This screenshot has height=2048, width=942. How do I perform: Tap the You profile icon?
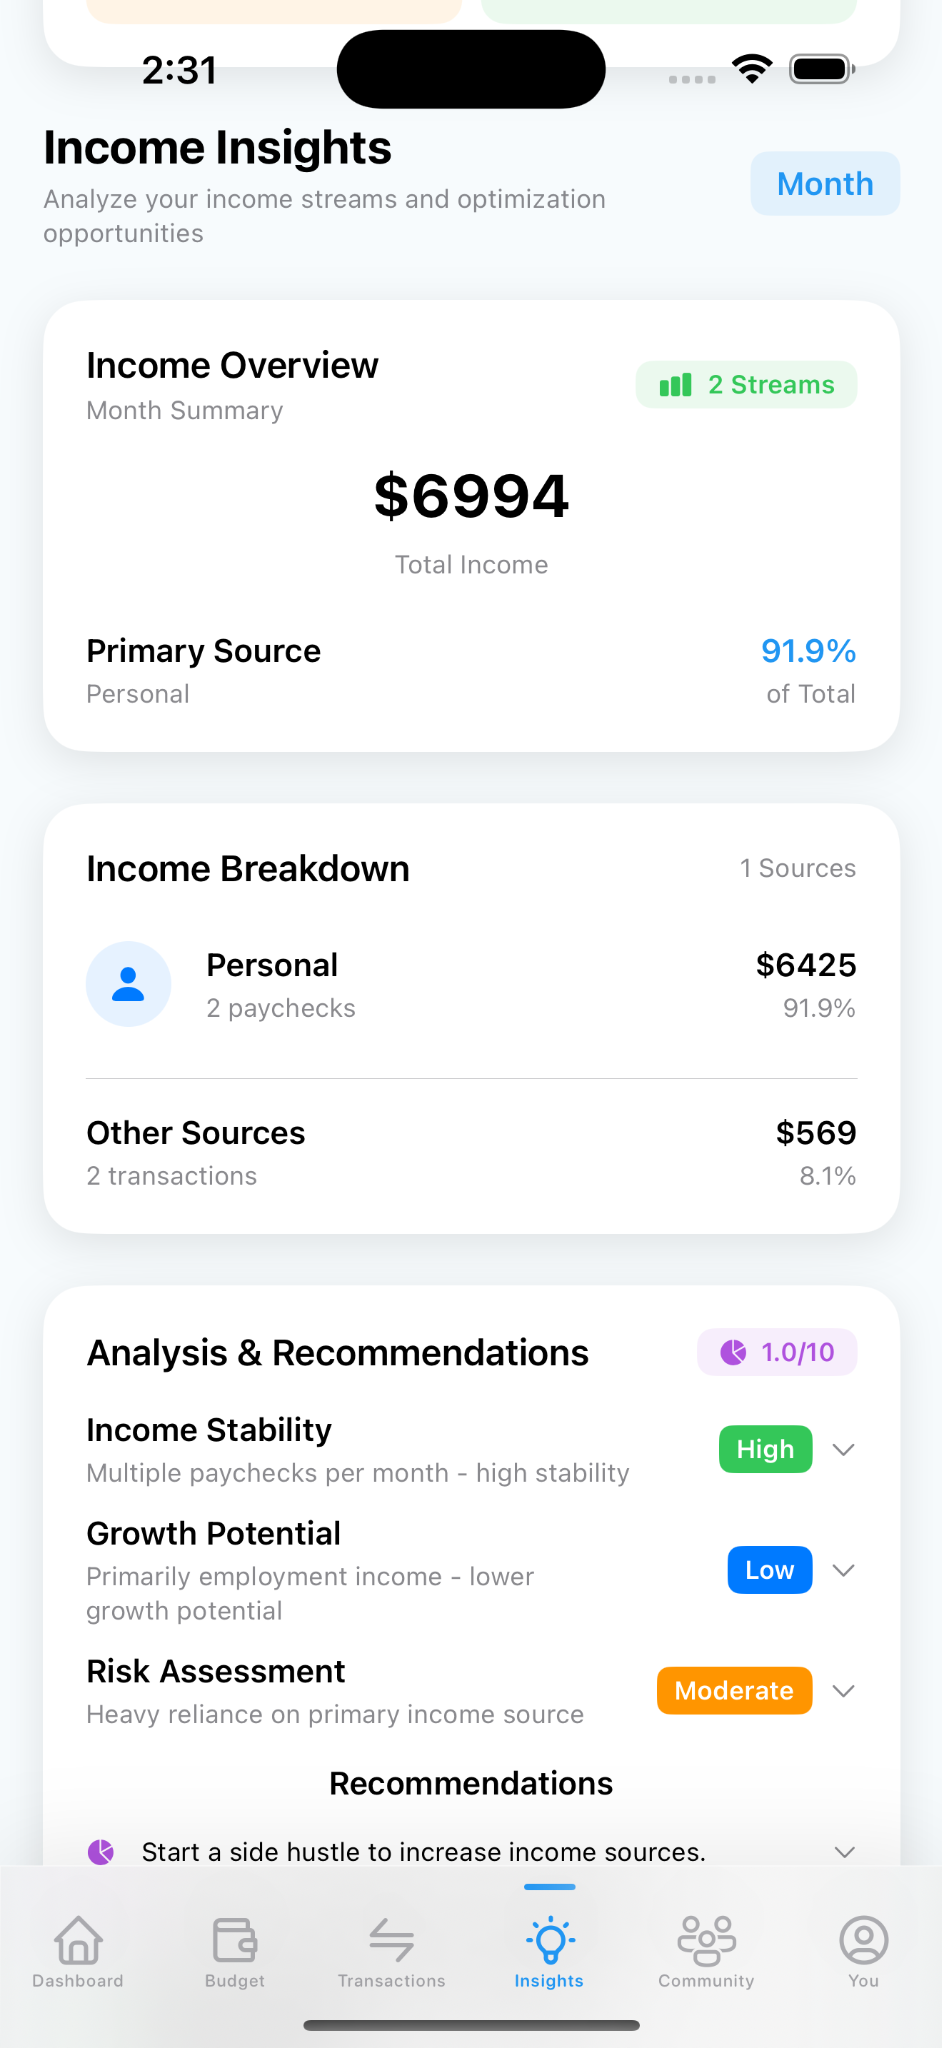[x=862, y=1938]
